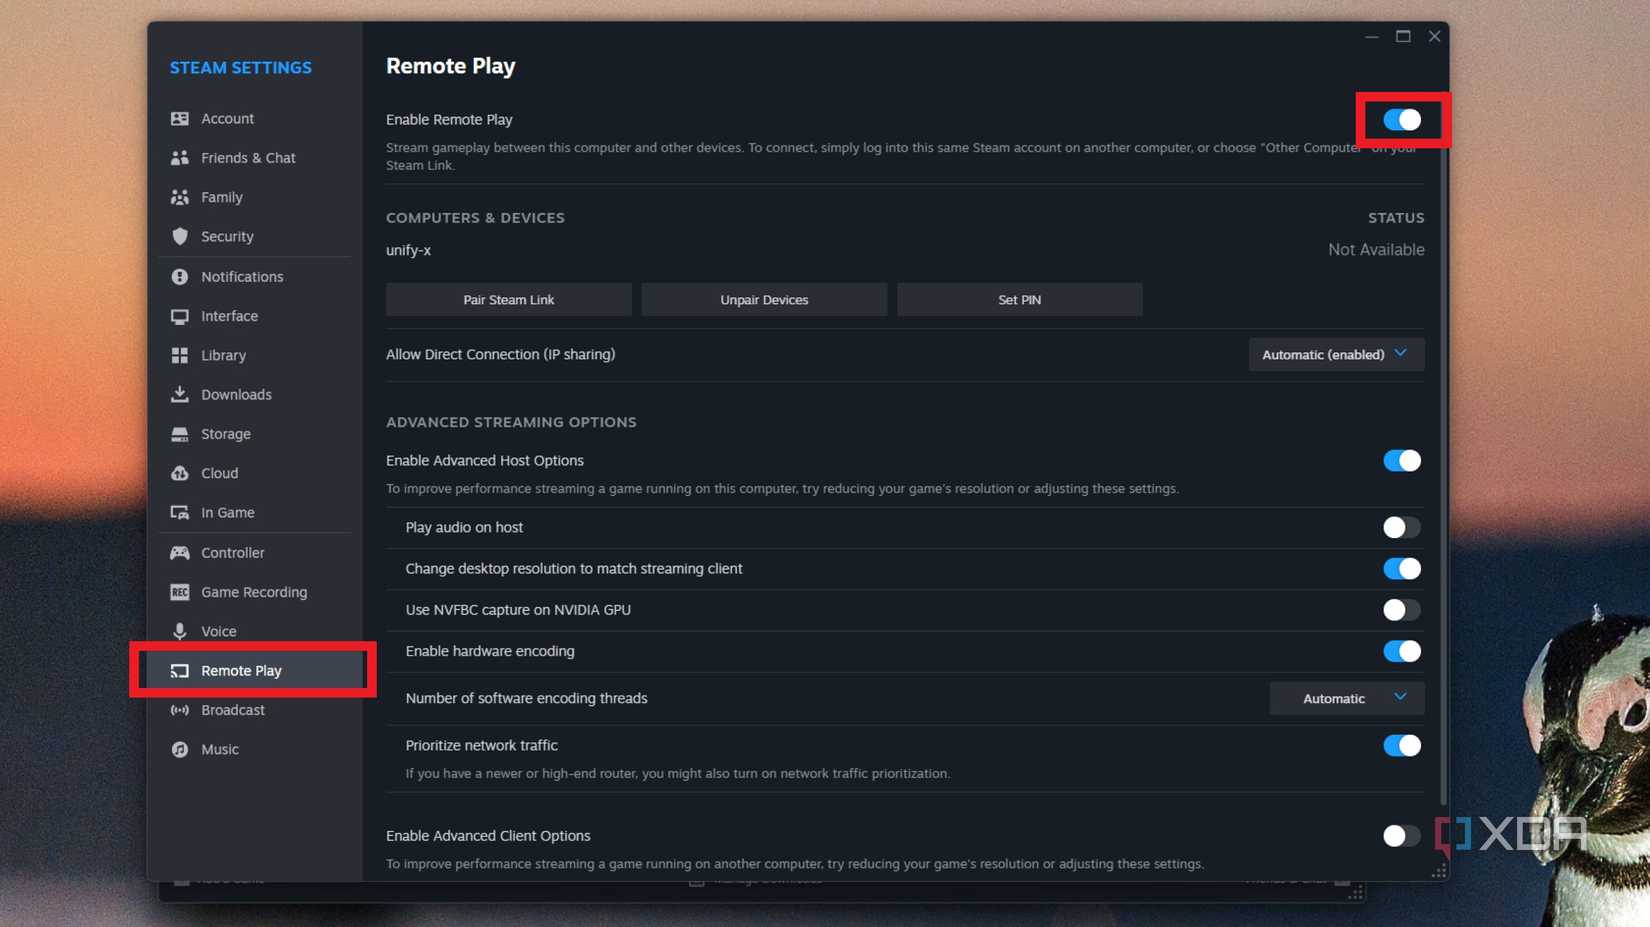
Task: Switch to the Library settings page
Action: click(x=221, y=355)
